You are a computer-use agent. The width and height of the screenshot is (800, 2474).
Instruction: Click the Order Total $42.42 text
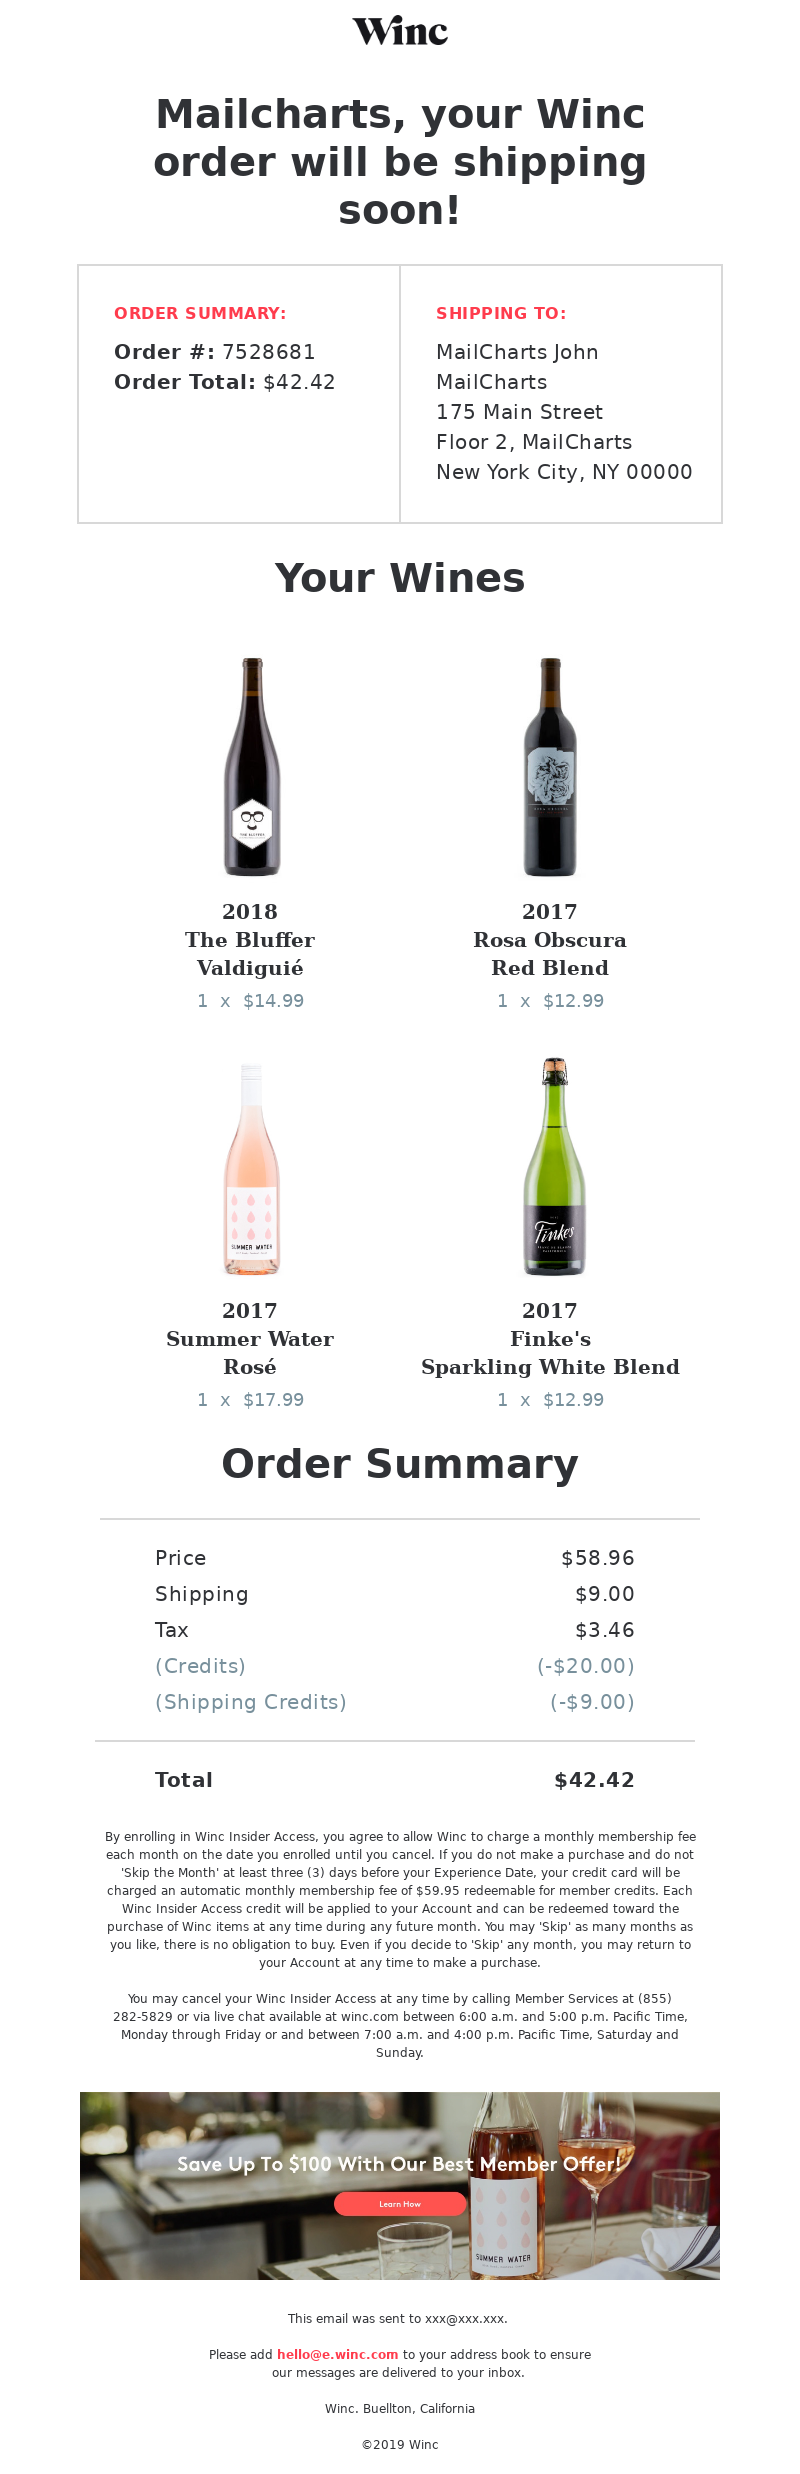(x=225, y=382)
